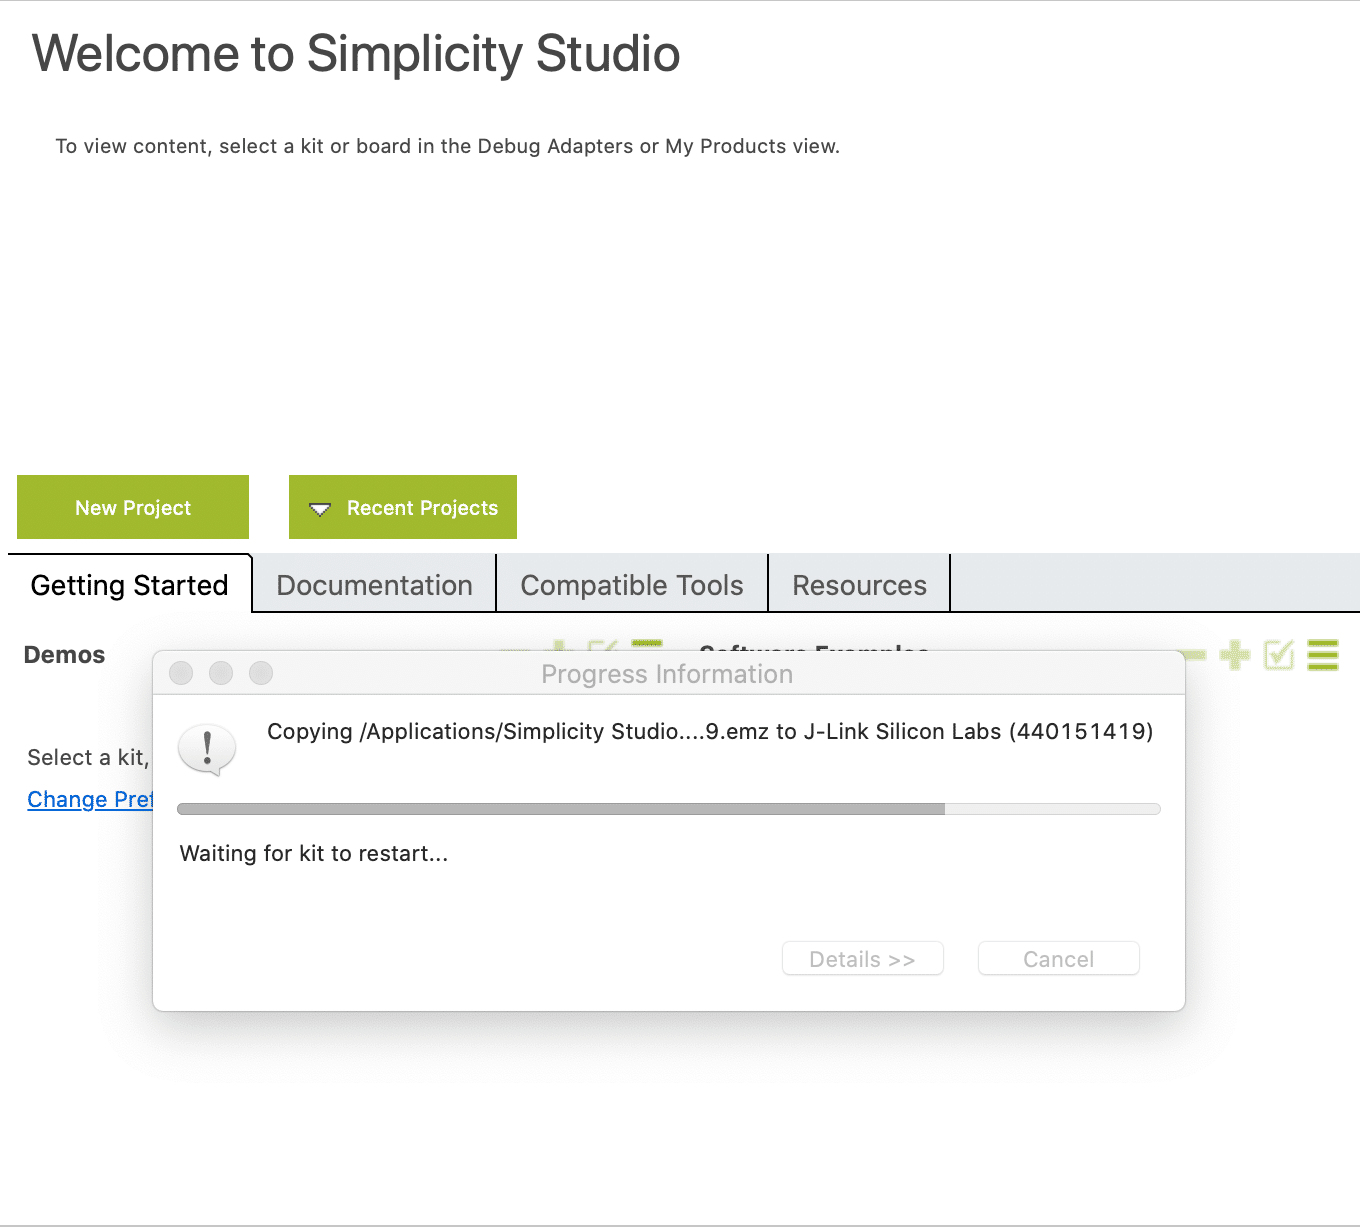Screen dimensions: 1360x1229
Task: Start a New Project
Action: [132, 507]
